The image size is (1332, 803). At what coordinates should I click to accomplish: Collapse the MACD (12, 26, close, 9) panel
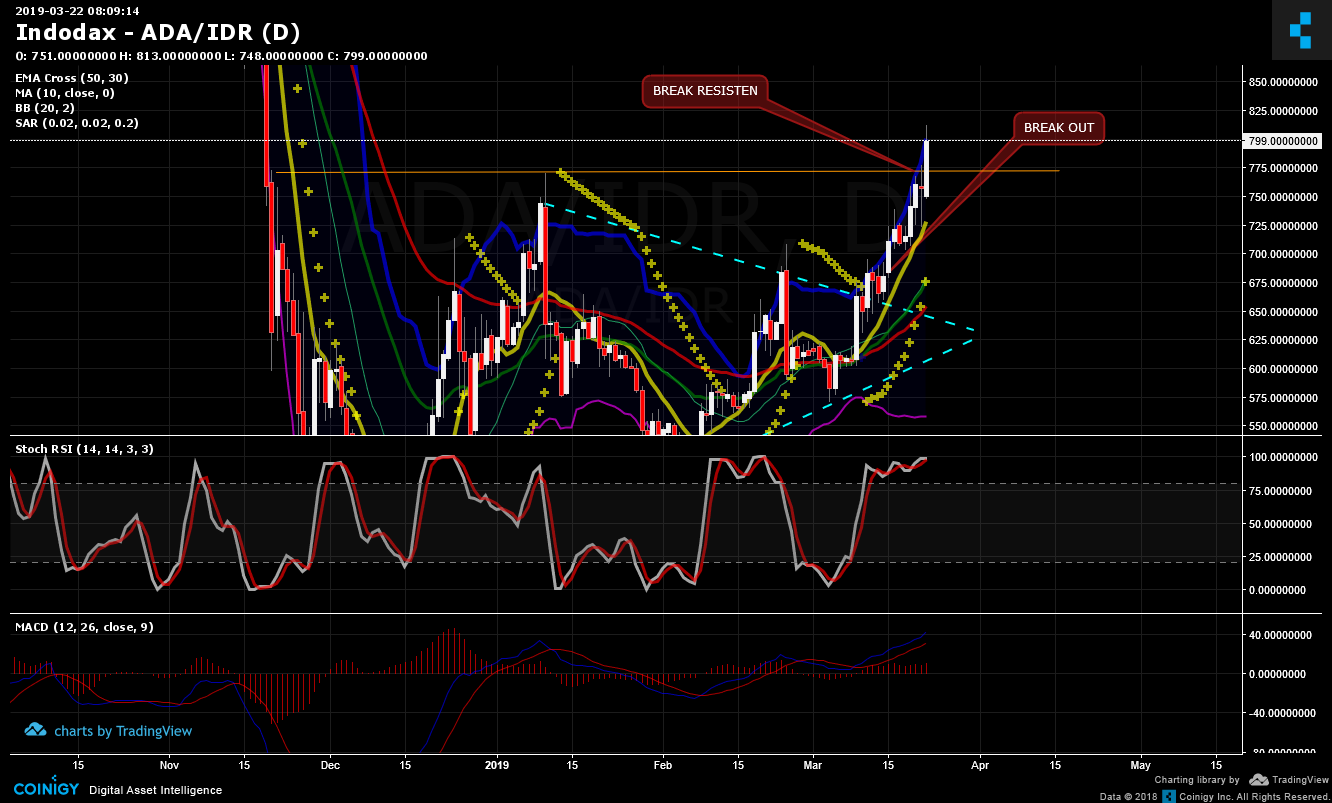[x=83, y=627]
